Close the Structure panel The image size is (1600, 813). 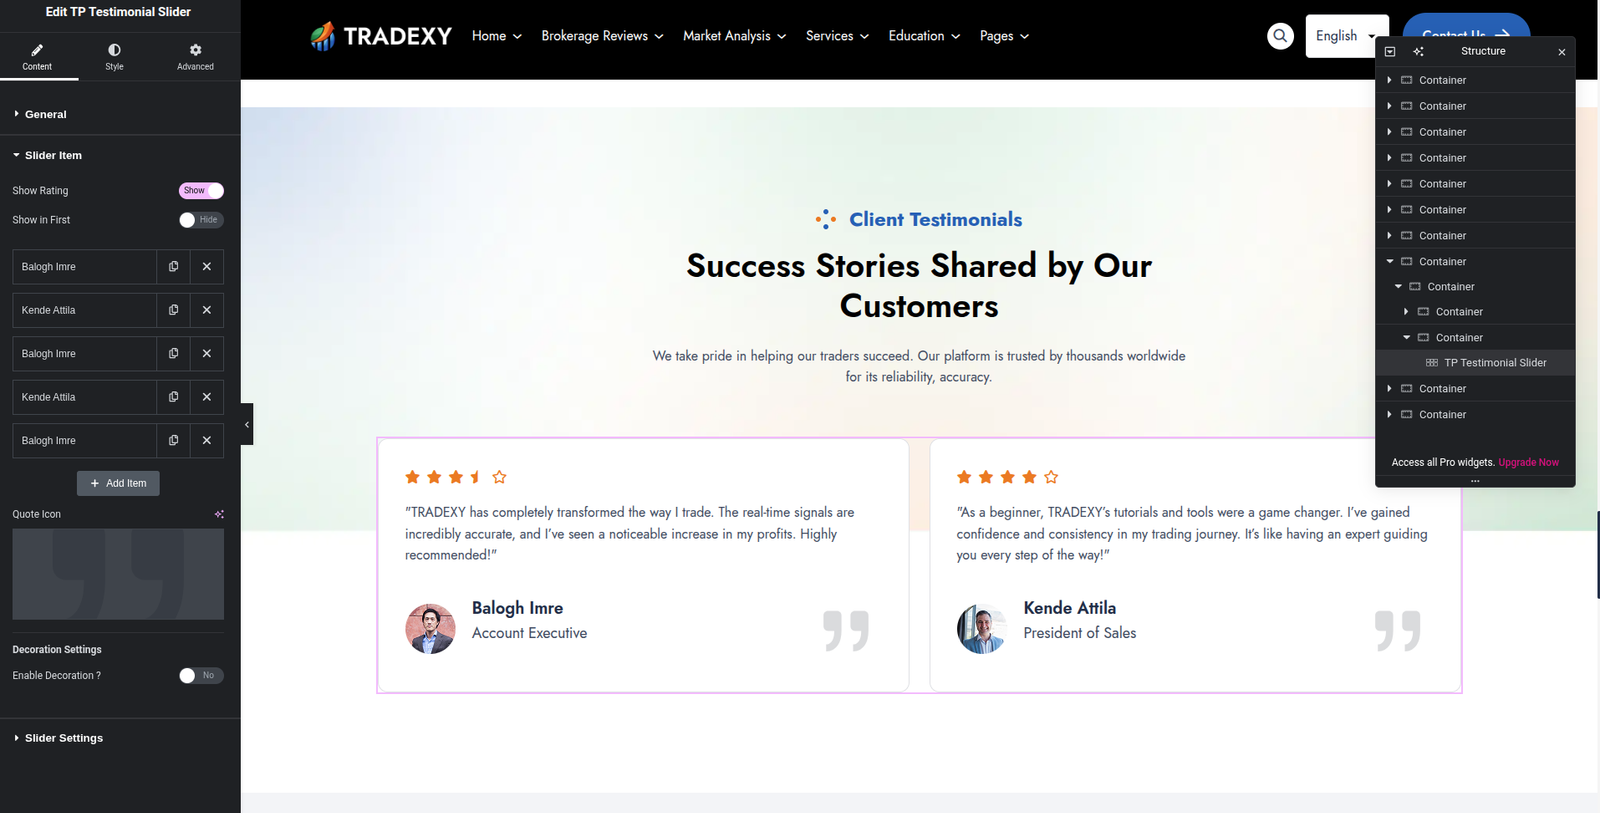1561,52
